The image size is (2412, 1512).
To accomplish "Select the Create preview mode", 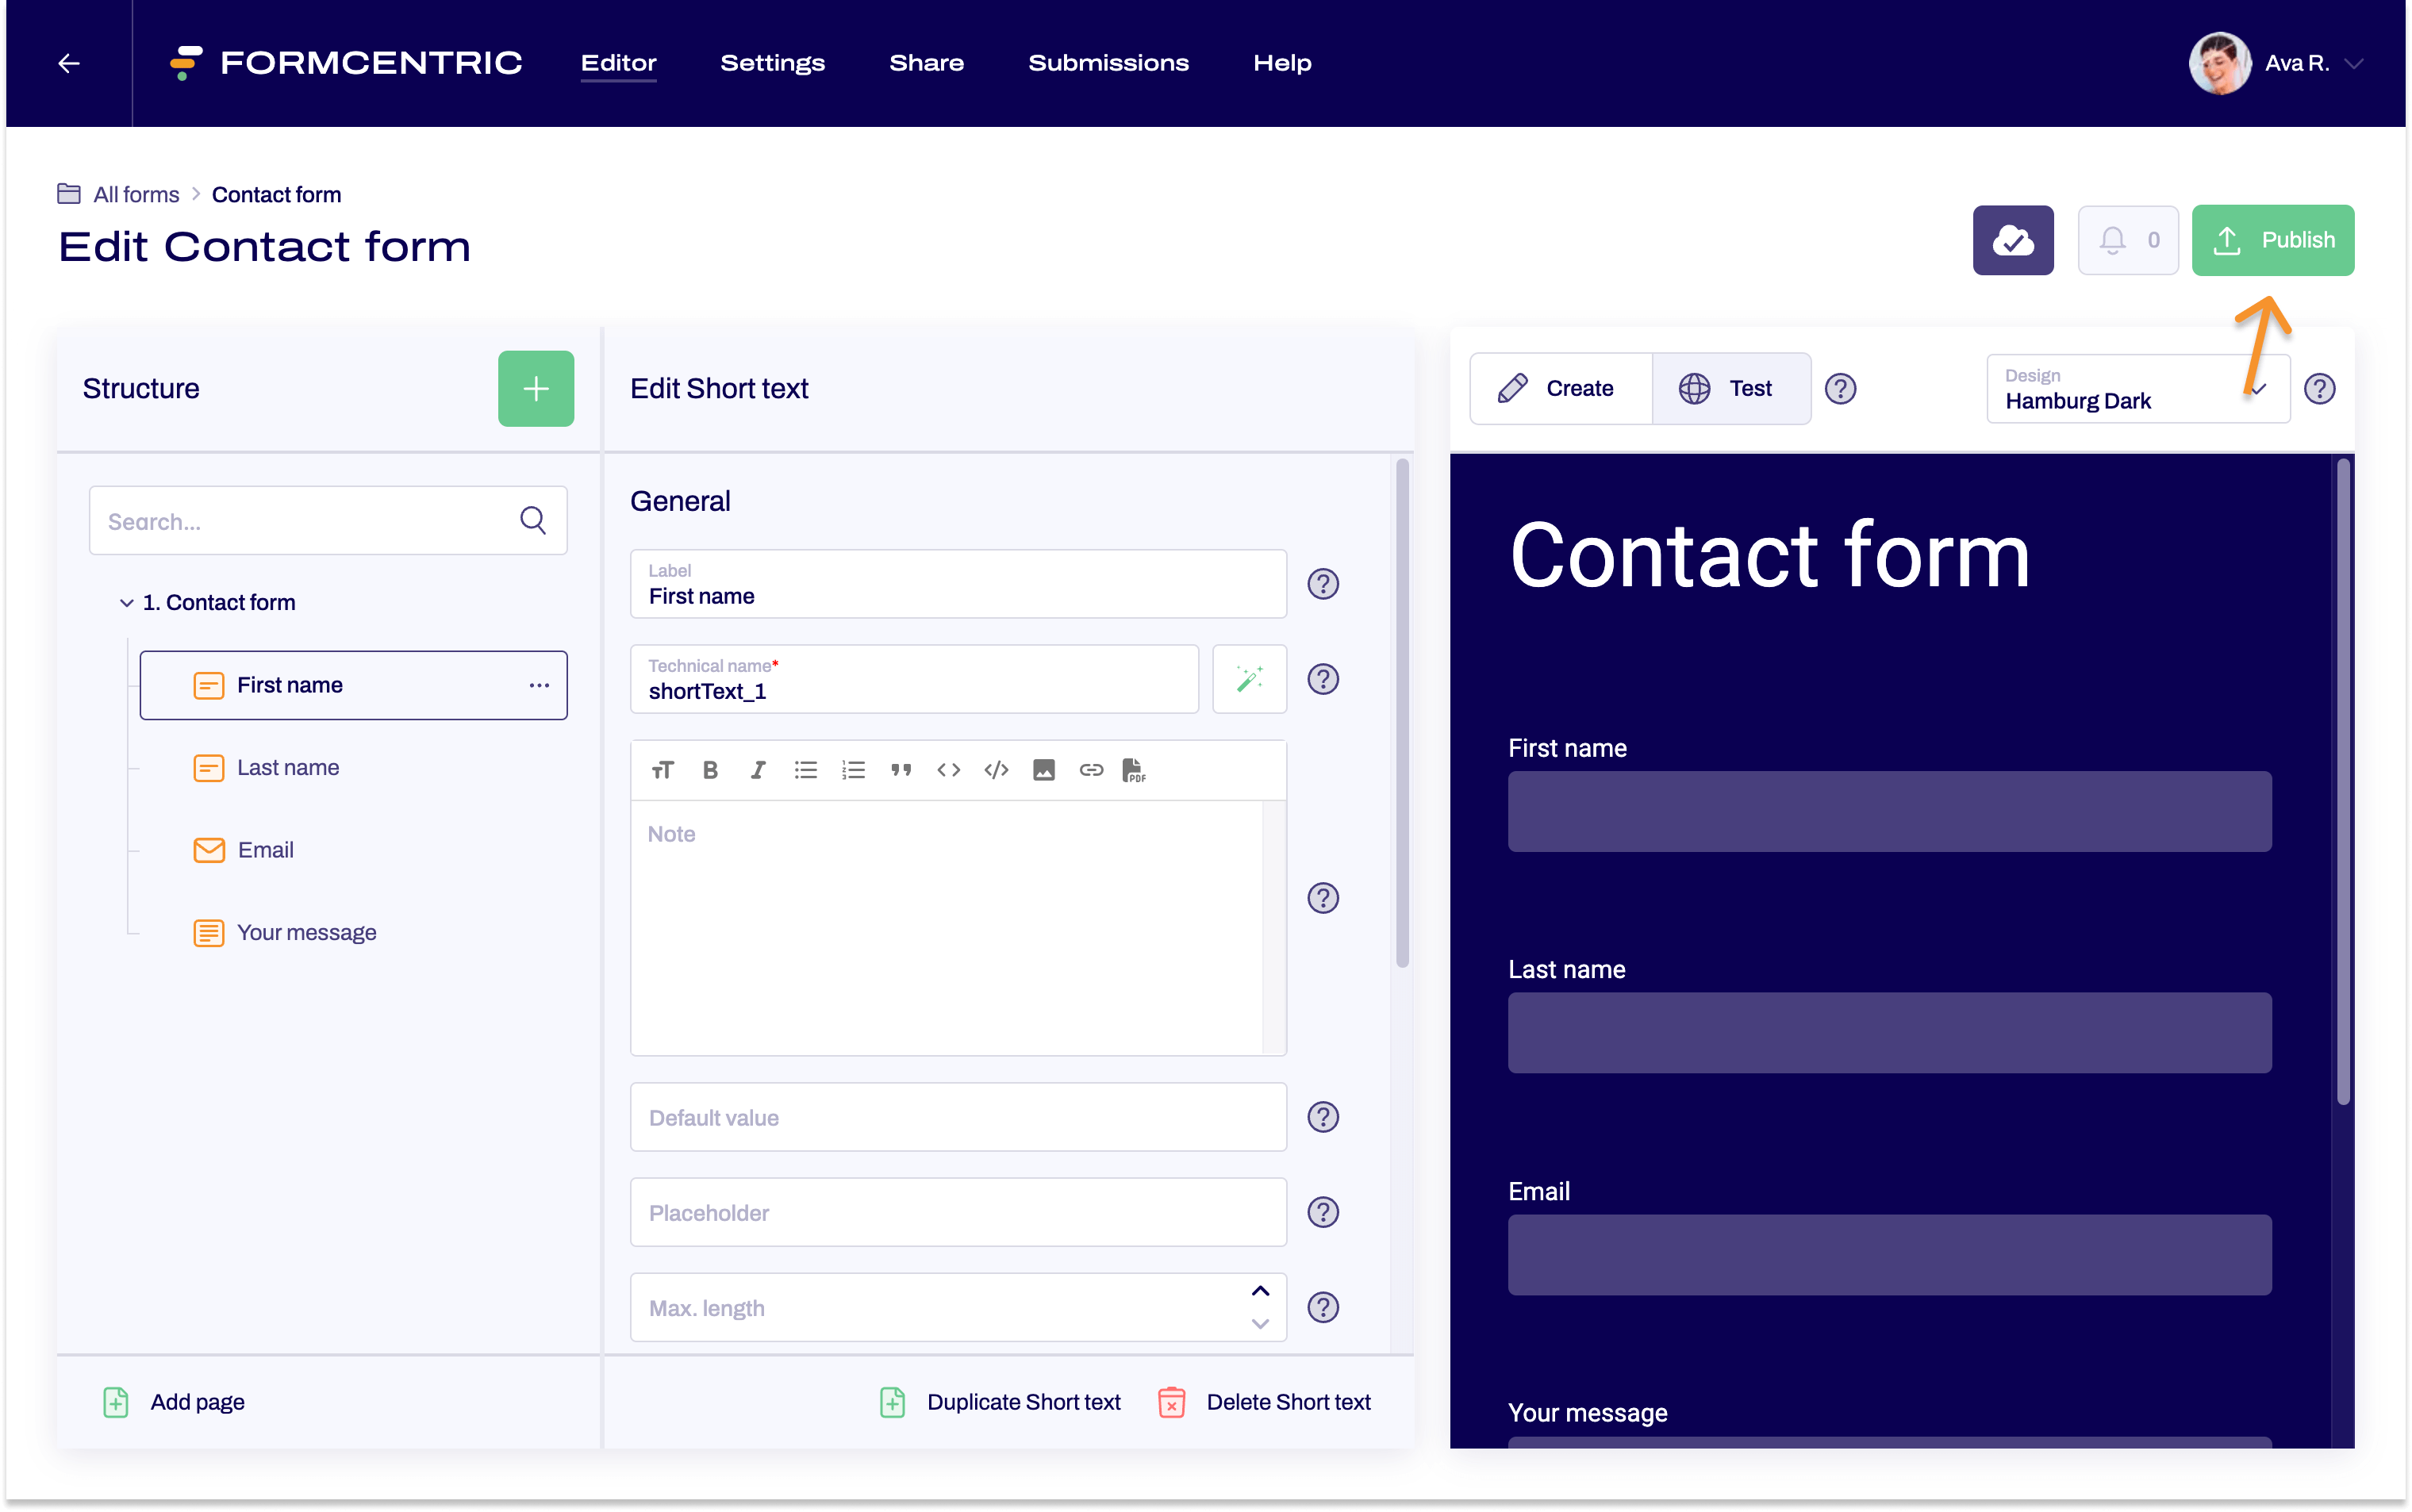I will pos(1560,388).
